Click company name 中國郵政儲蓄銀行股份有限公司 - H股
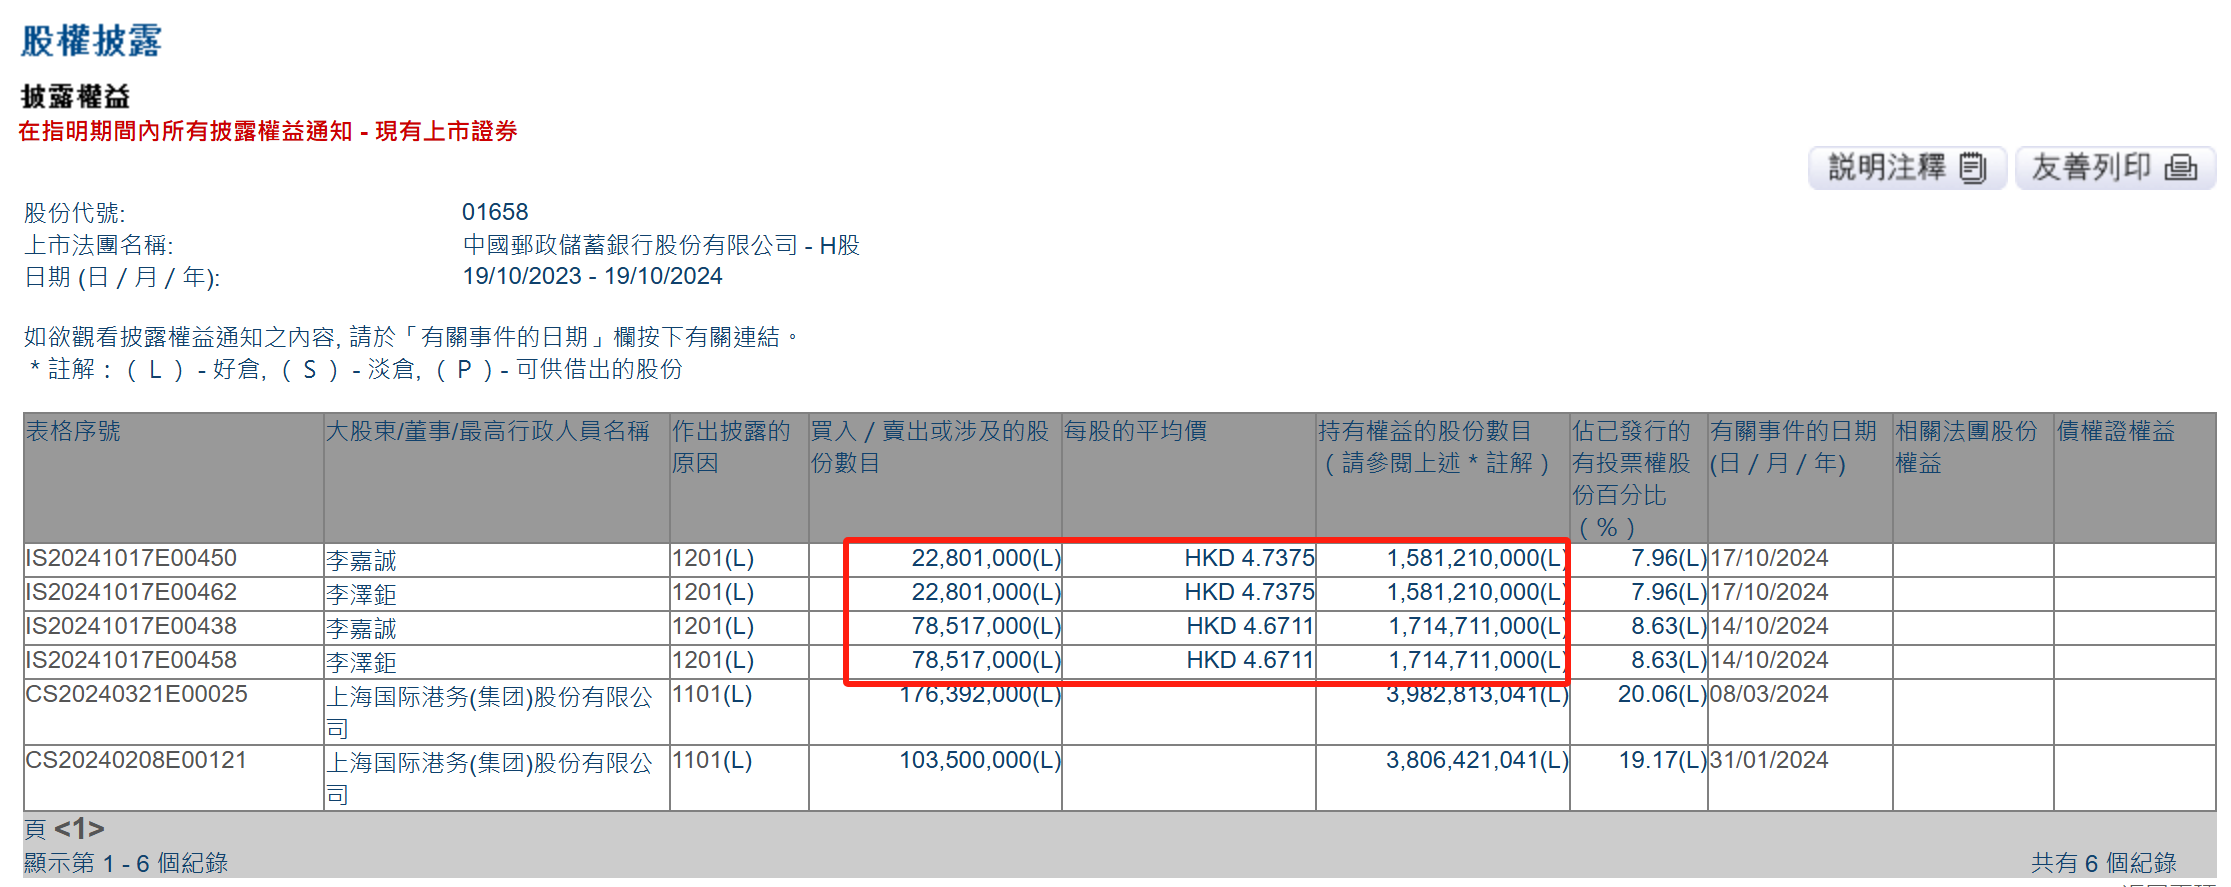This screenshot has height=887, width=2231. [661, 245]
